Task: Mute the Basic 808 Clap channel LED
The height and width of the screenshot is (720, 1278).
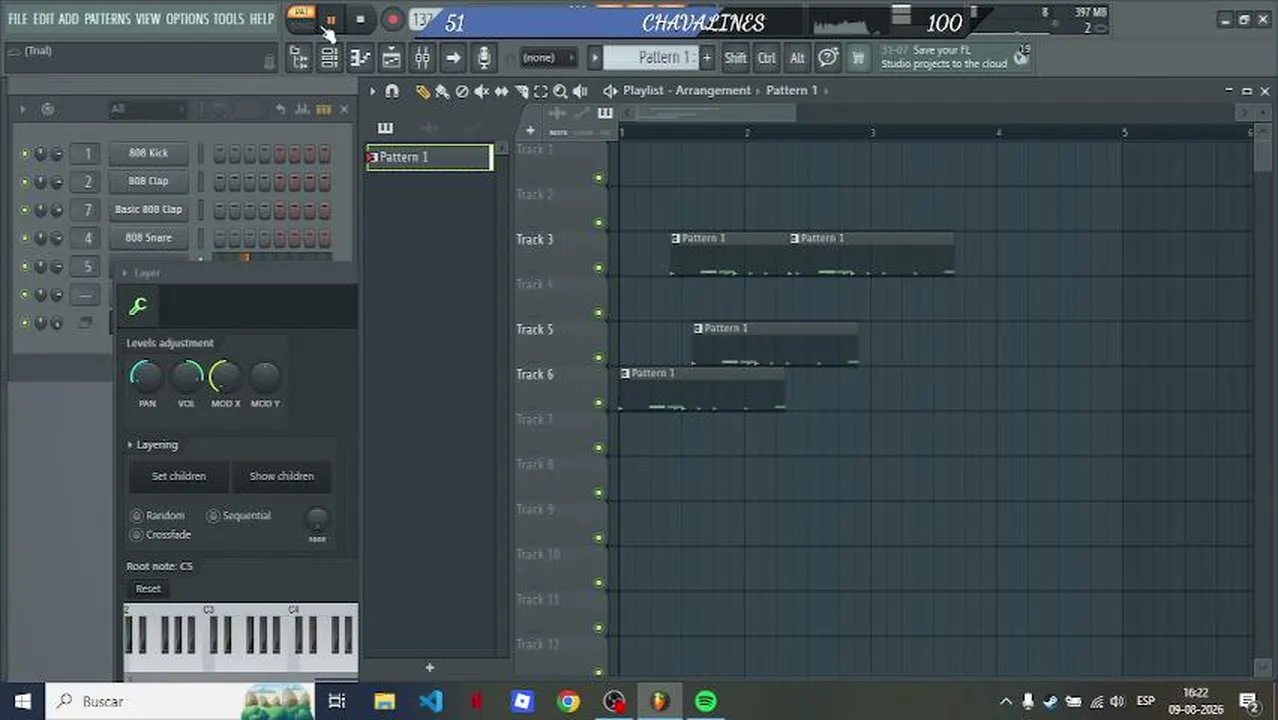Action: [25, 210]
